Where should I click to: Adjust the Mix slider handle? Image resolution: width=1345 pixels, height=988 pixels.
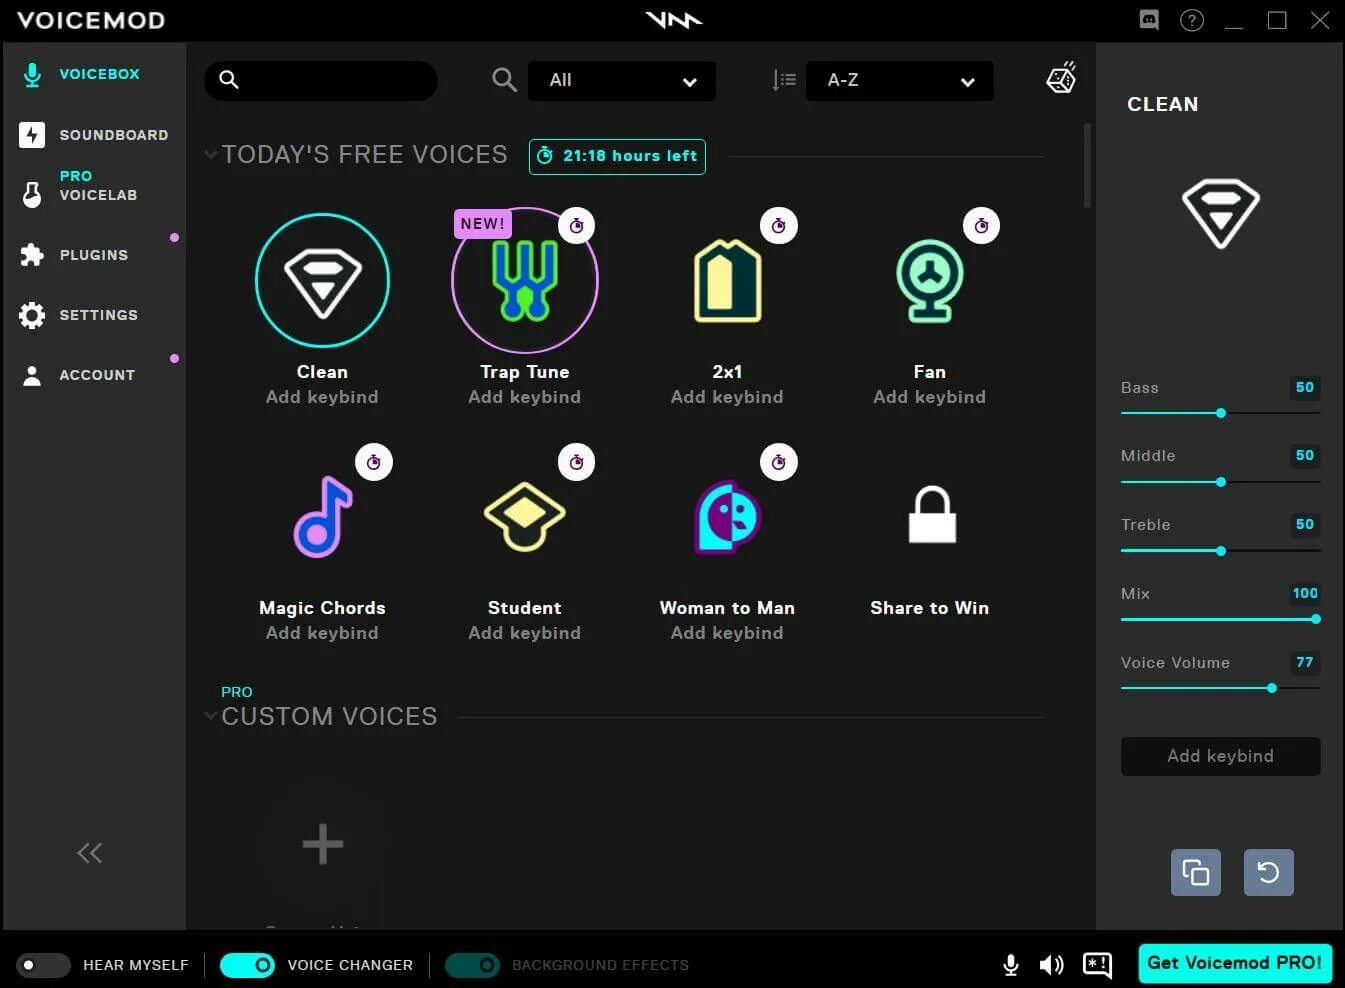coord(1316,619)
